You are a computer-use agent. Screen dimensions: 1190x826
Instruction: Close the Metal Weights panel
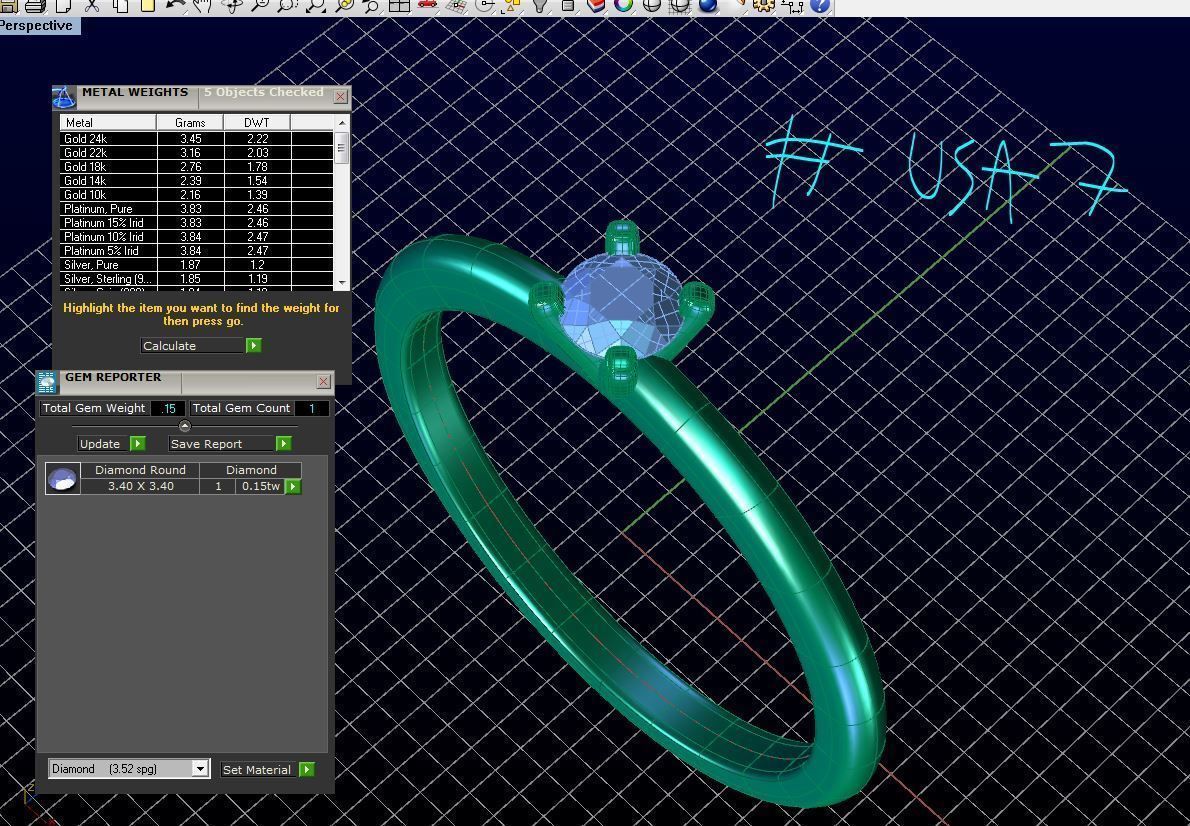[x=341, y=96]
